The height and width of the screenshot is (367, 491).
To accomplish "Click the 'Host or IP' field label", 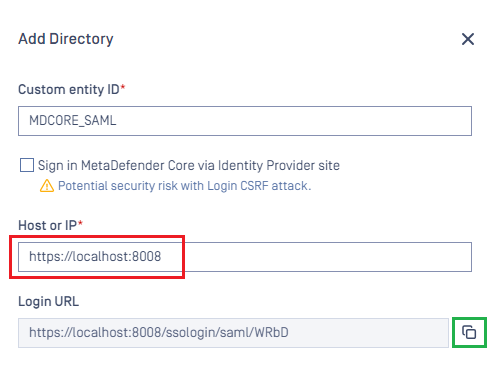I will [x=48, y=225].
